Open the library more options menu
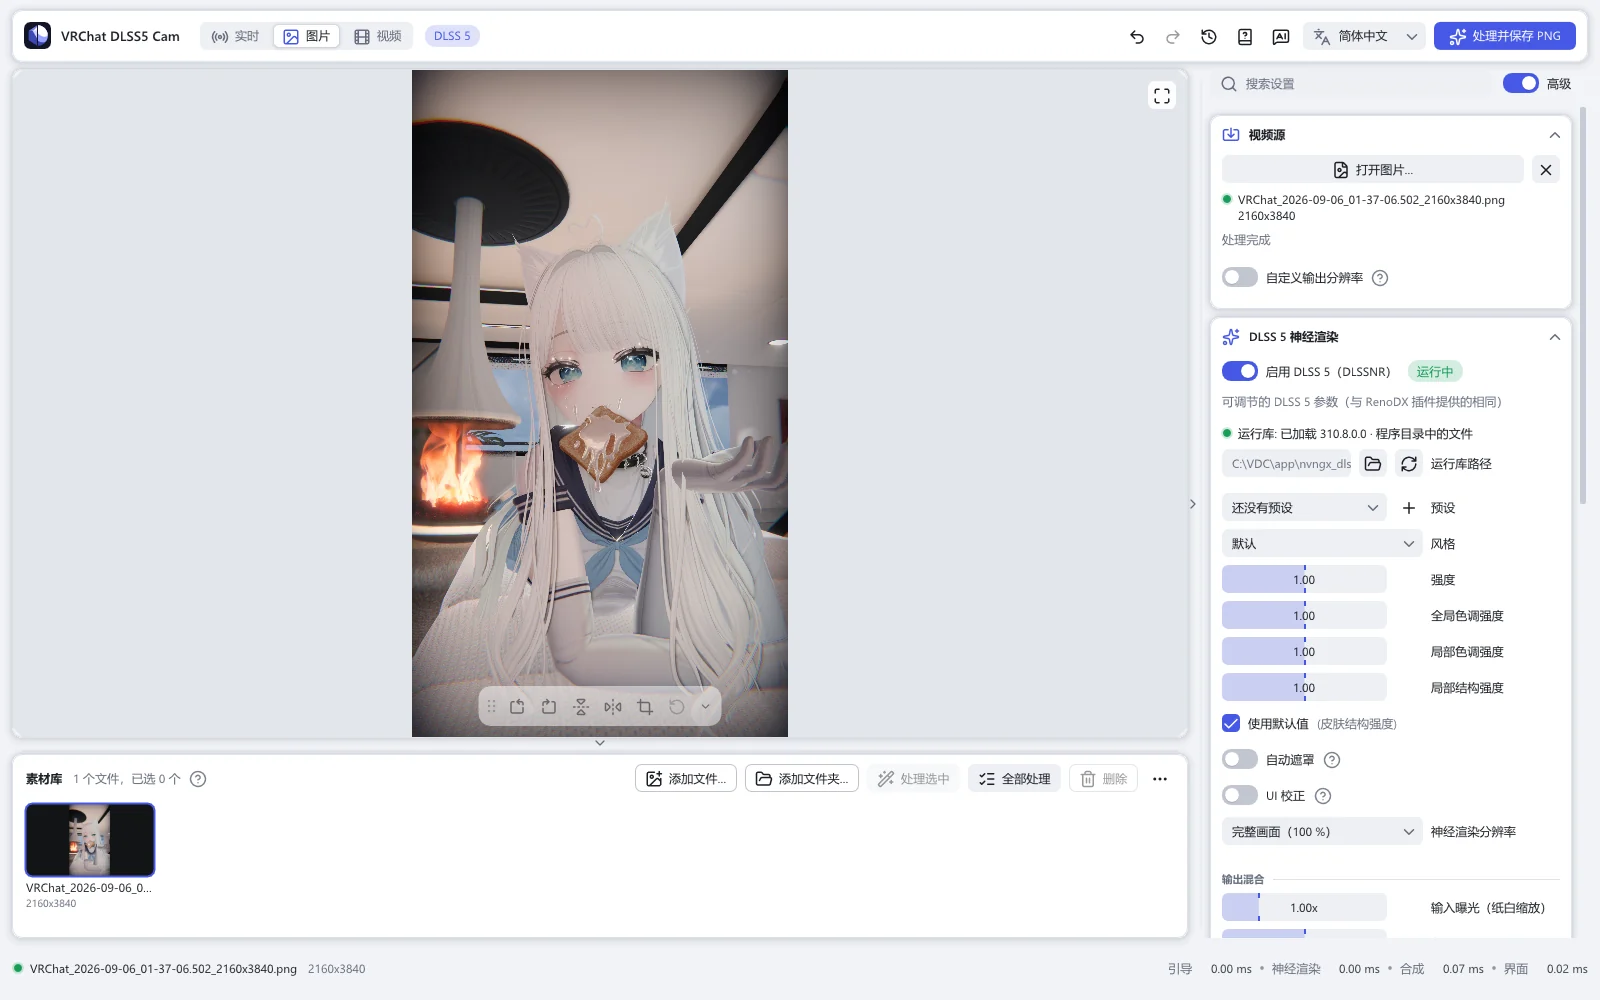Viewport: 1600px width, 1000px height. (x=1160, y=779)
